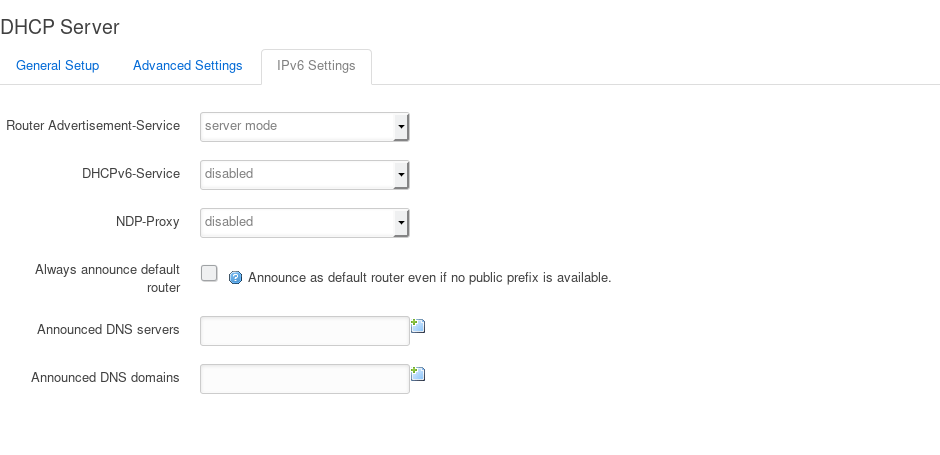
Task: Click the blue help icon near default router option
Action: 236,278
